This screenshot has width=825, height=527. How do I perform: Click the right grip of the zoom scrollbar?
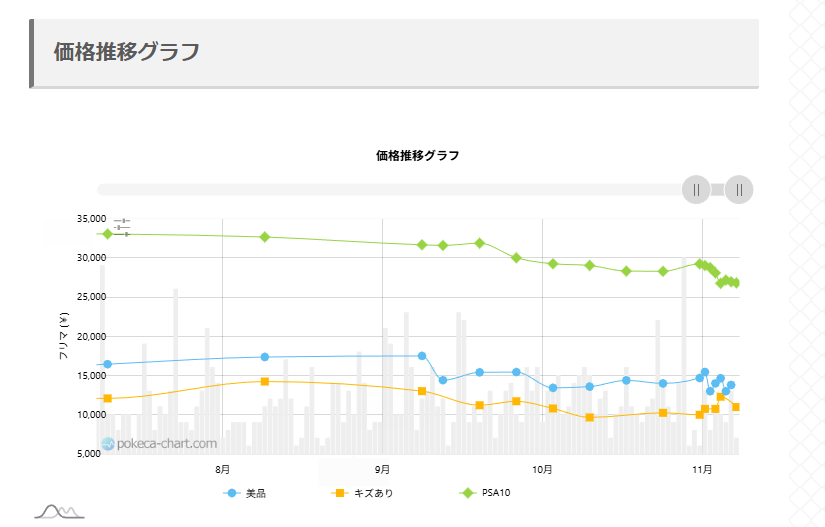[739, 189]
